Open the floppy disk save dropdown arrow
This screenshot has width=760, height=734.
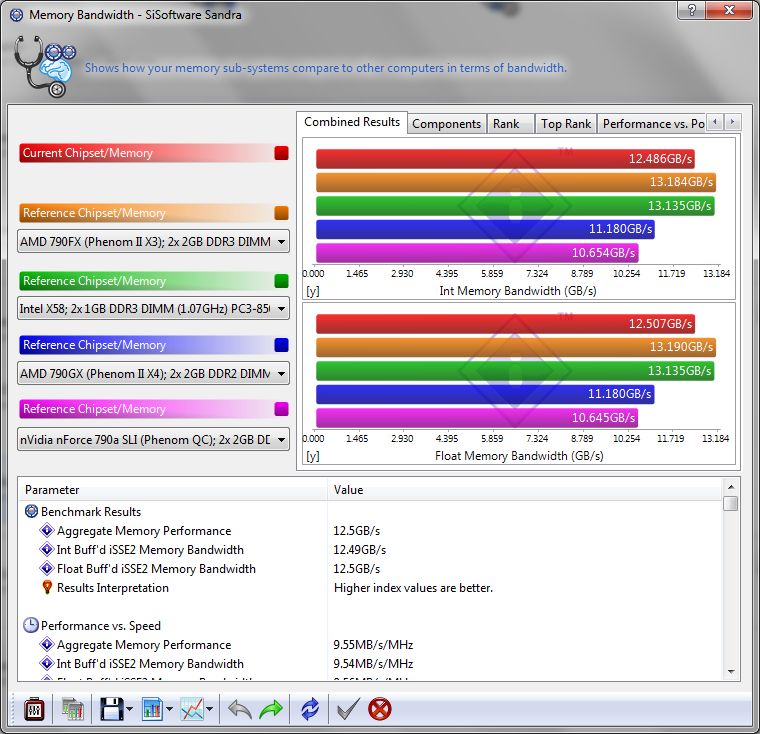point(129,710)
